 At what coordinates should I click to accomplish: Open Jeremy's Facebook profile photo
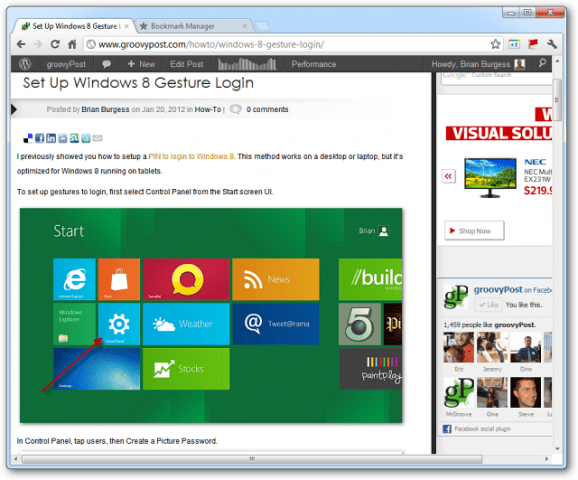coord(492,347)
